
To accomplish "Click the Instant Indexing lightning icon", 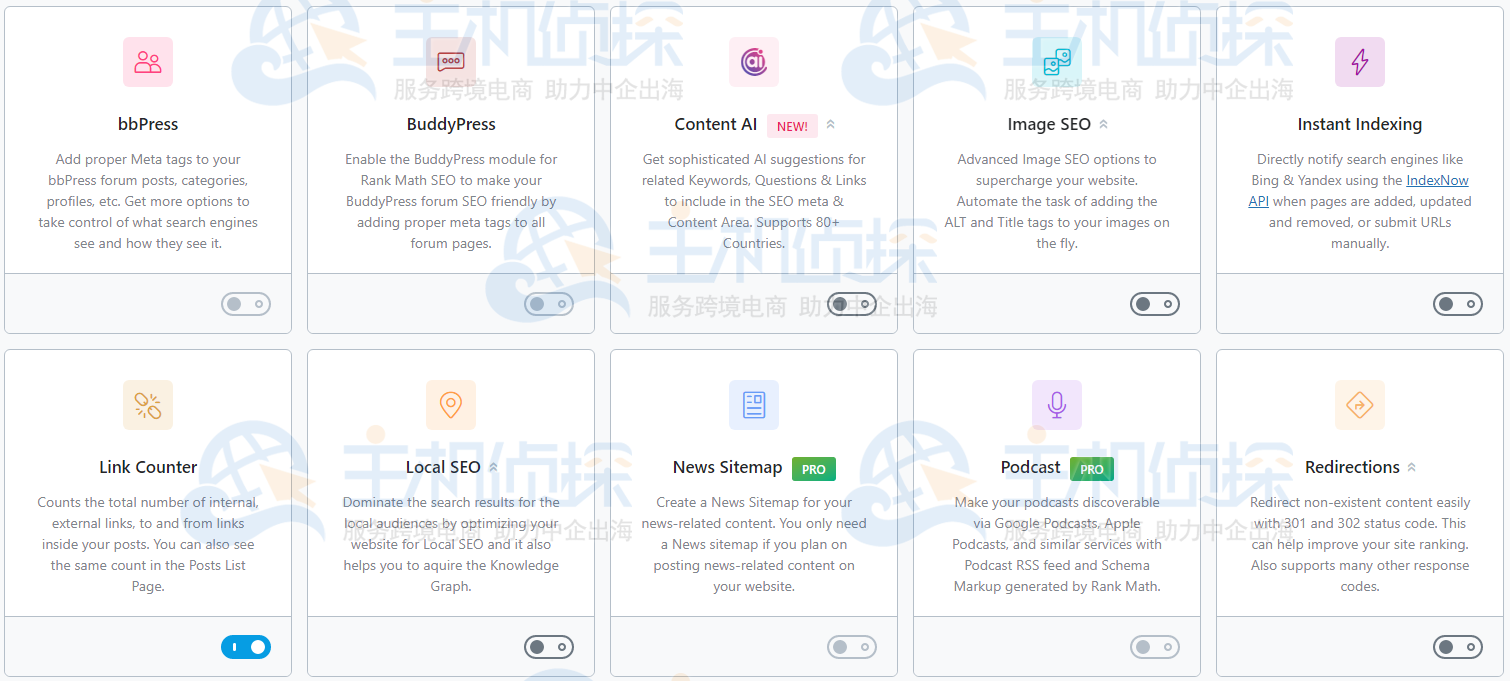I will [1360, 62].
